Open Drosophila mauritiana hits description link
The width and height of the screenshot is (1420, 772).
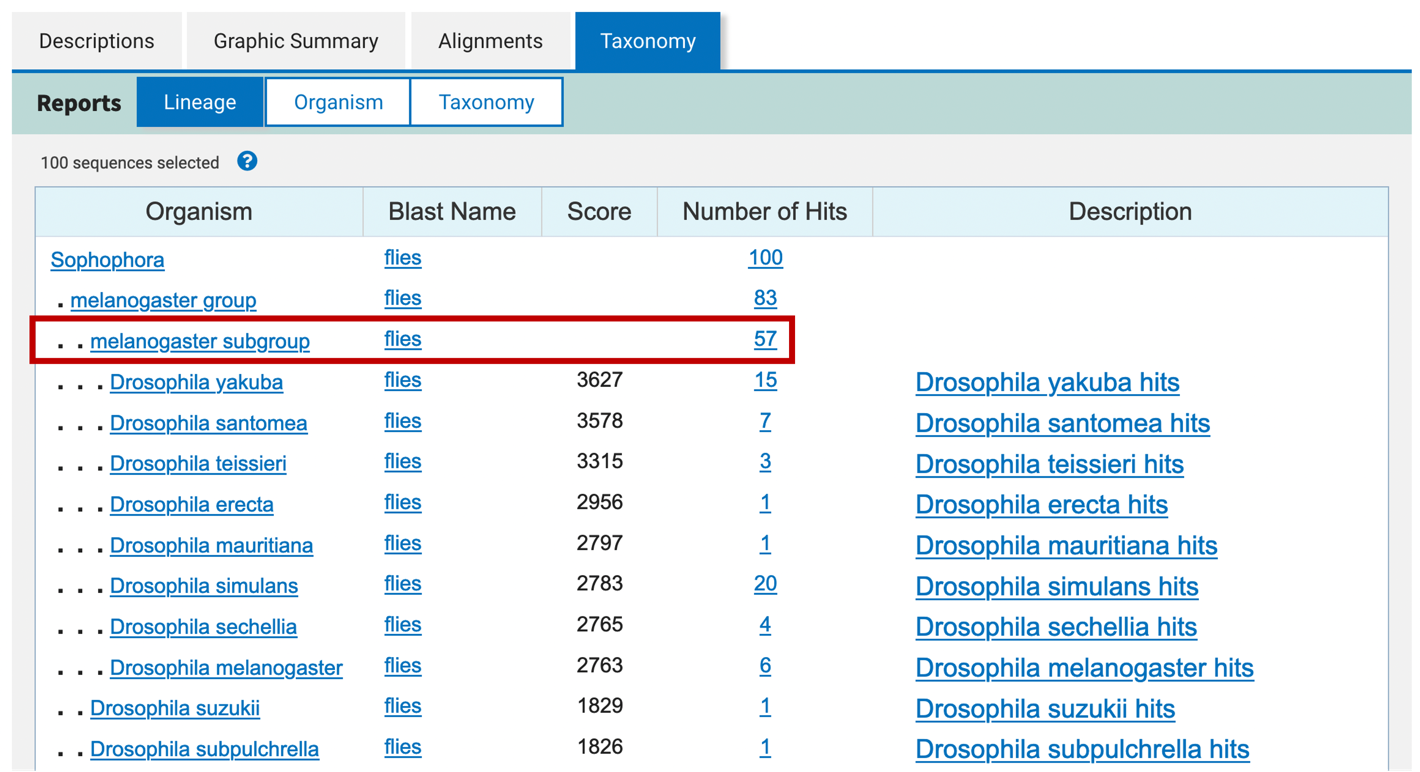pyautogui.click(x=1066, y=546)
